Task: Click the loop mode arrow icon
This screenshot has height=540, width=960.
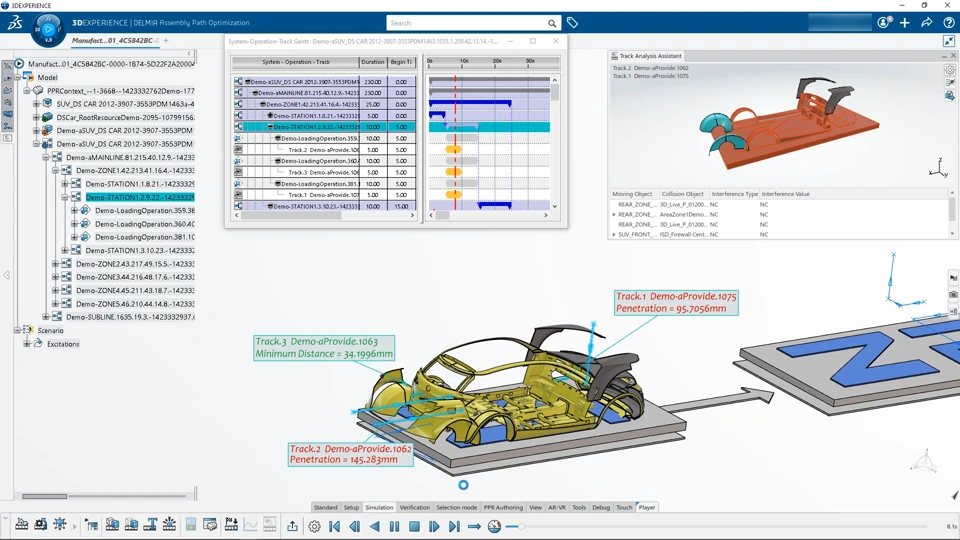Action: (x=474, y=526)
